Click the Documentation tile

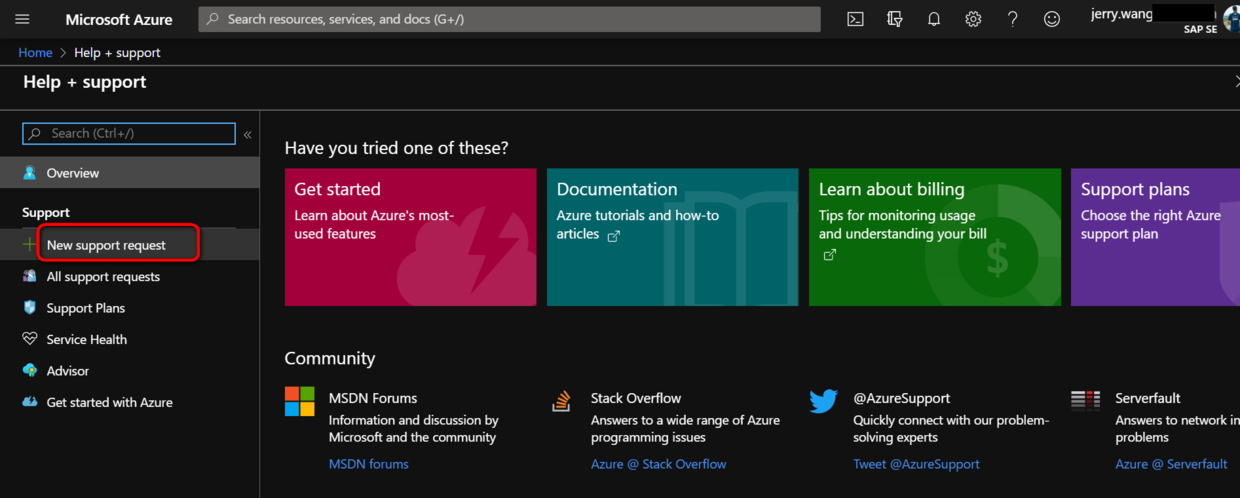click(672, 237)
